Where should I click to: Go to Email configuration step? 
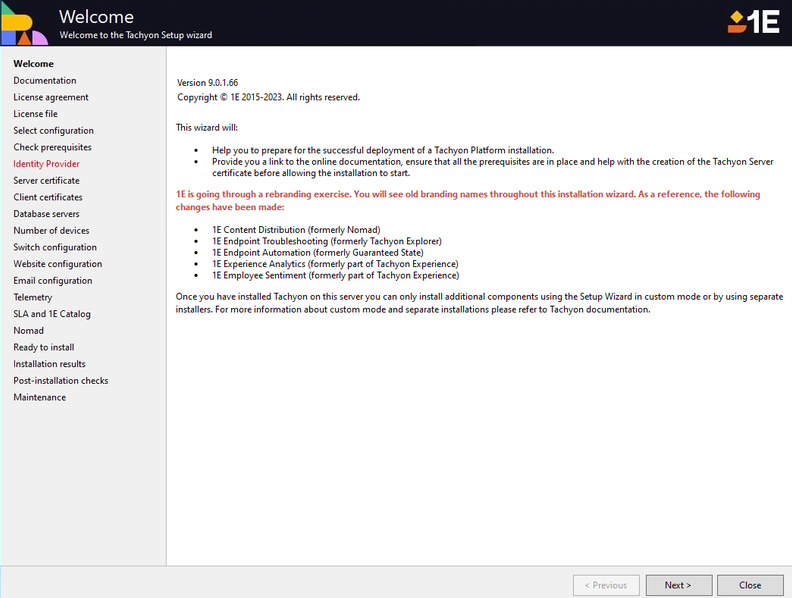[53, 281]
